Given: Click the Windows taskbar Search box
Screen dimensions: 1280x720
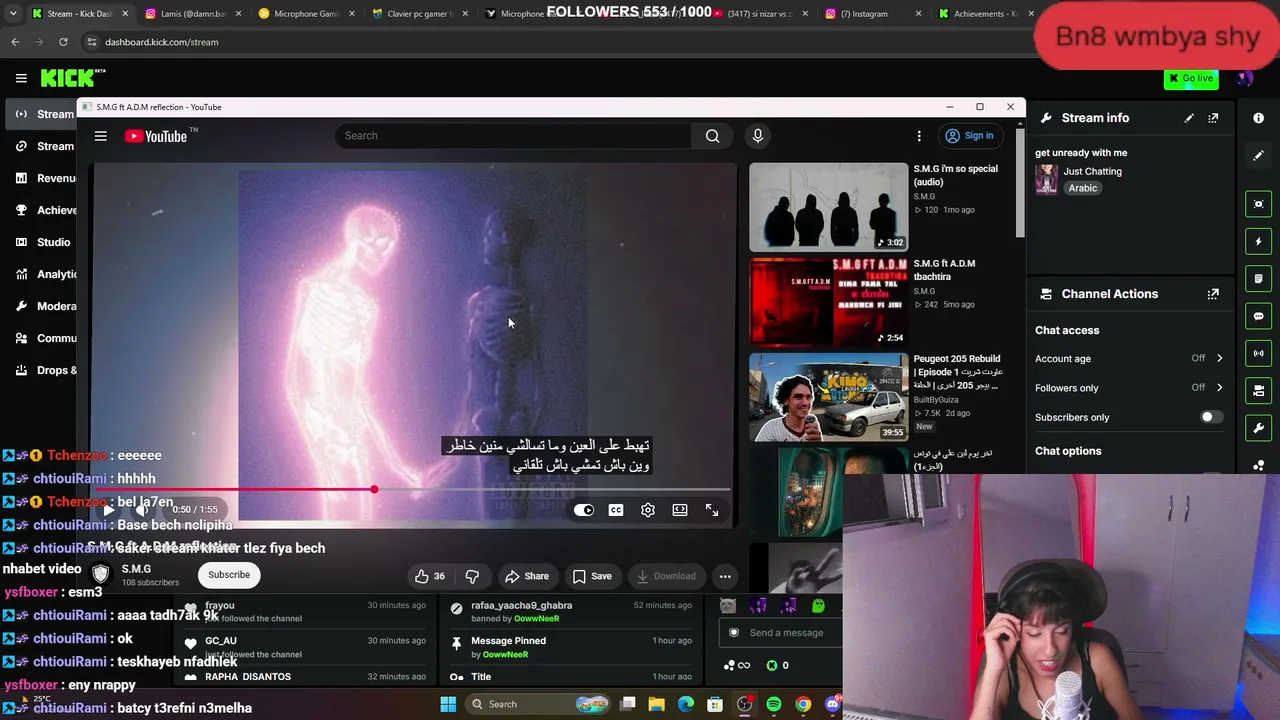Looking at the screenshot, I should [x=540, y=704].
